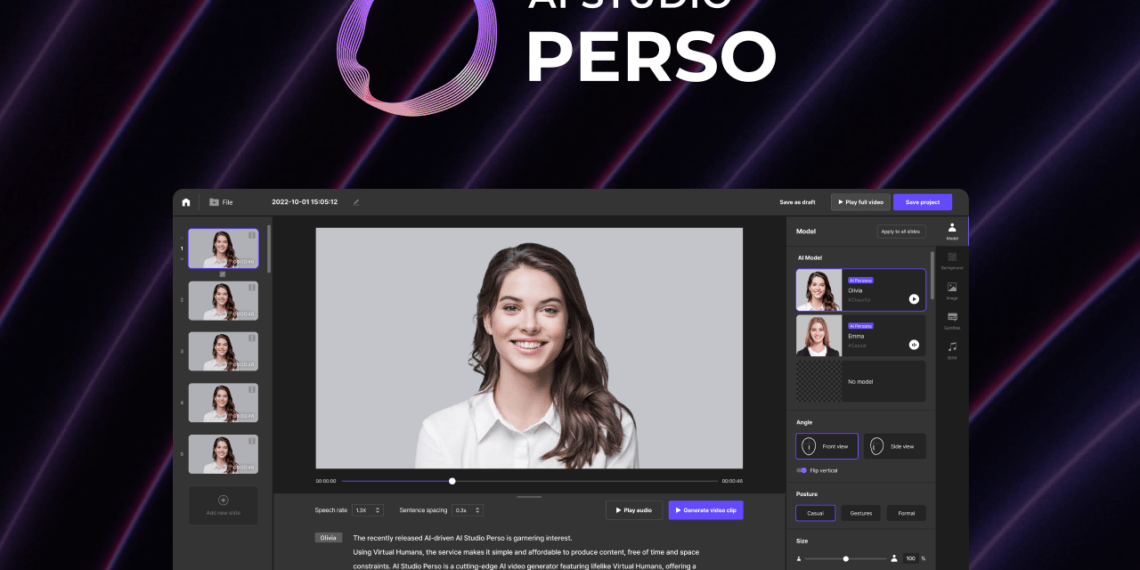Select slide 2 thumbnail
The height and width of the screenshot is (570, 1140).
pyautogui.click(x=223, y=301)
